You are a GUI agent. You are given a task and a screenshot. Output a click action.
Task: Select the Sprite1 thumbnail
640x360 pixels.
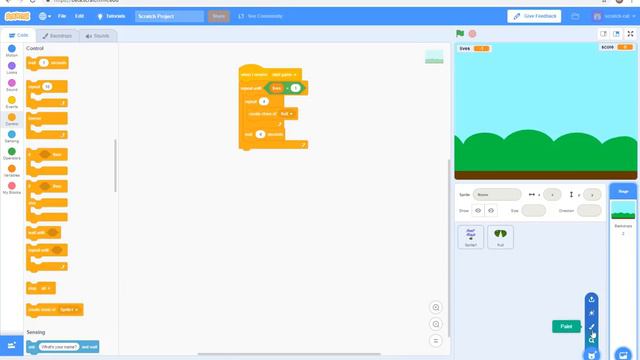[x=471, y=237]
